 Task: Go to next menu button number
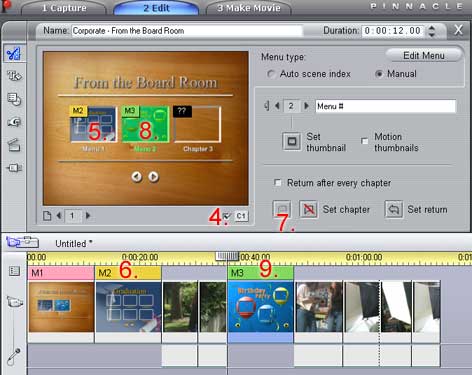click(x=306, y=106)
